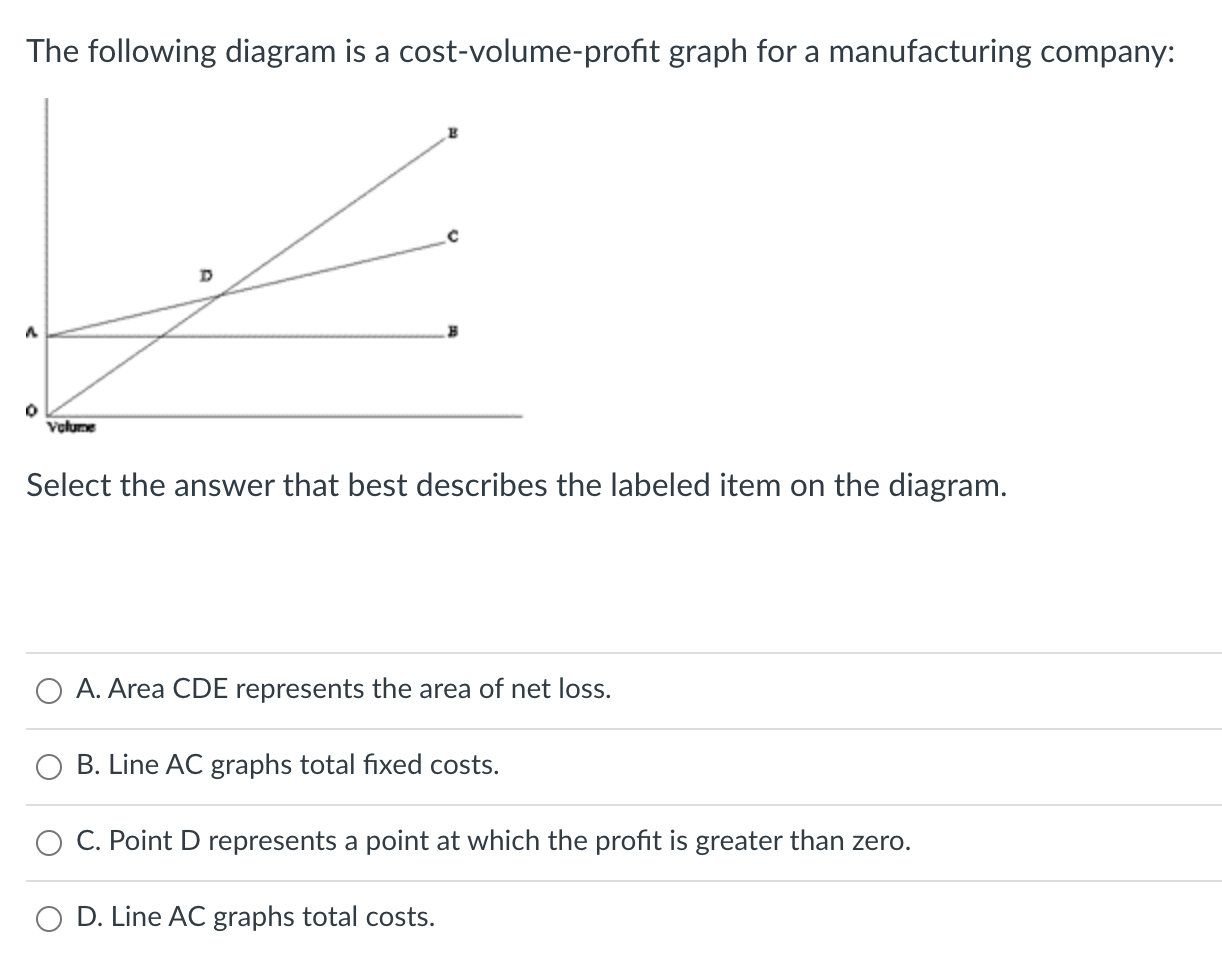Choose the radio button for answer B

[x=50, y=767]
